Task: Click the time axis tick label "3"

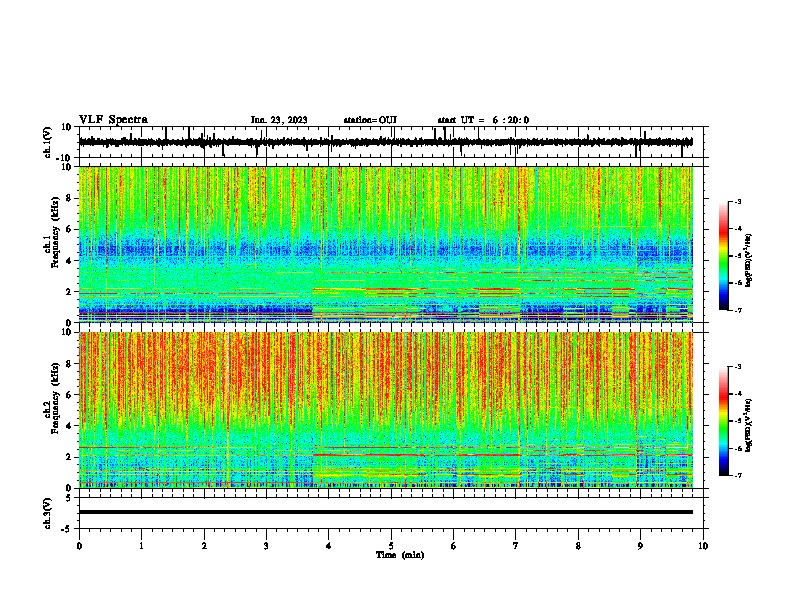Action: (266, 545)
